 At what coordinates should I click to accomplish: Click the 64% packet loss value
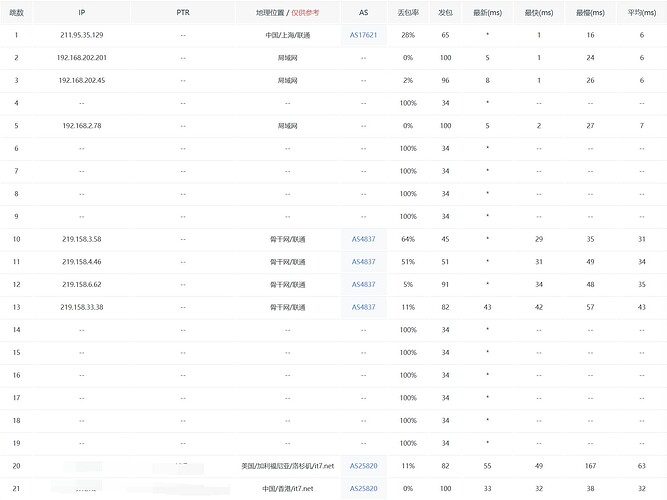(x=408, y=239)
